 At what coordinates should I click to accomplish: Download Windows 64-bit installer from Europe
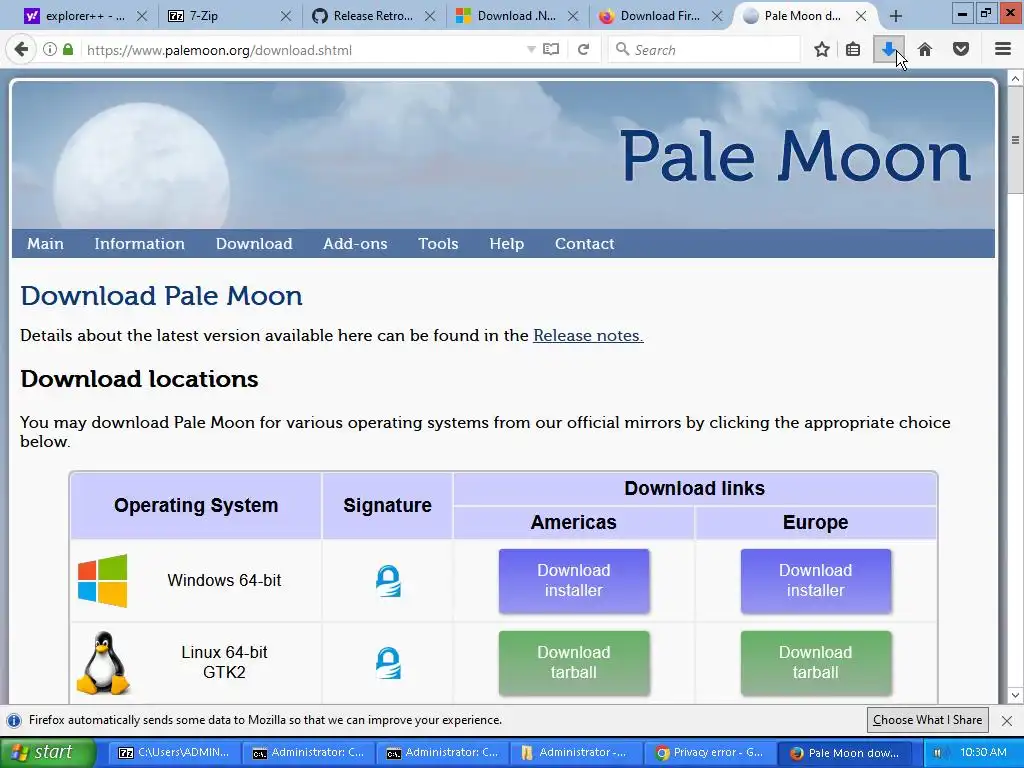coord(816,581)
